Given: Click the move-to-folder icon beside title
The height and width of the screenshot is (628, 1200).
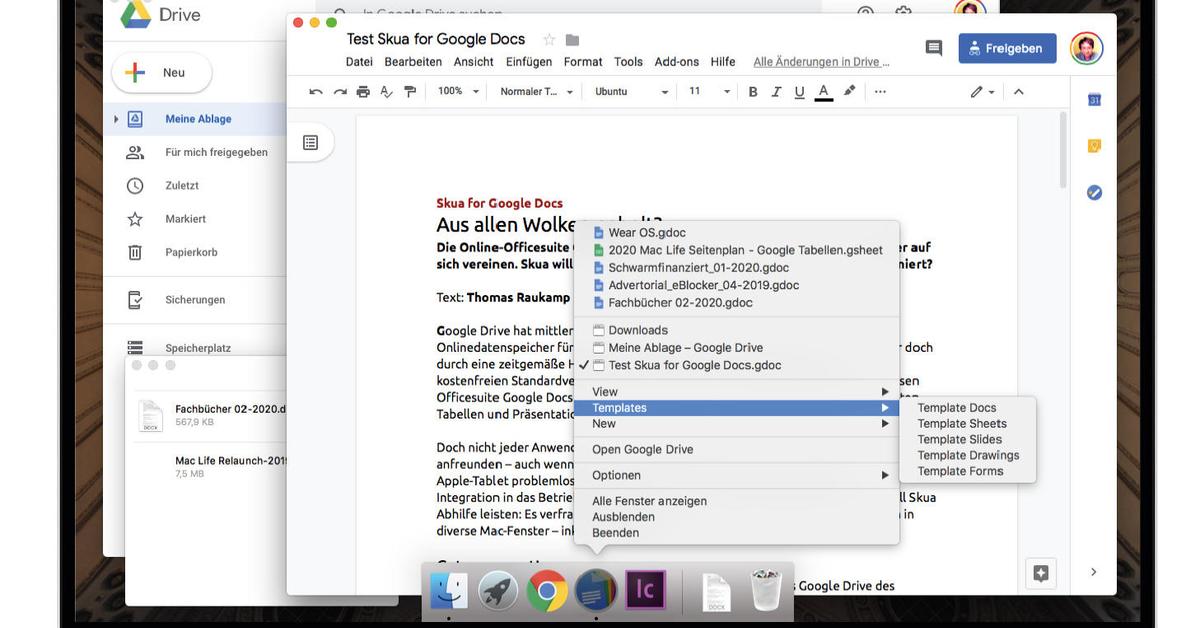Looking at the screenshot, I should [x=572, y=40].
